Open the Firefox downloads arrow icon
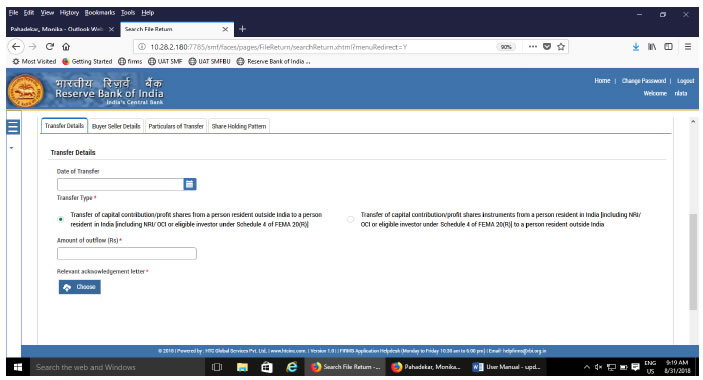Viewport: 703px width, 380px height. click(x=636, y=47)
